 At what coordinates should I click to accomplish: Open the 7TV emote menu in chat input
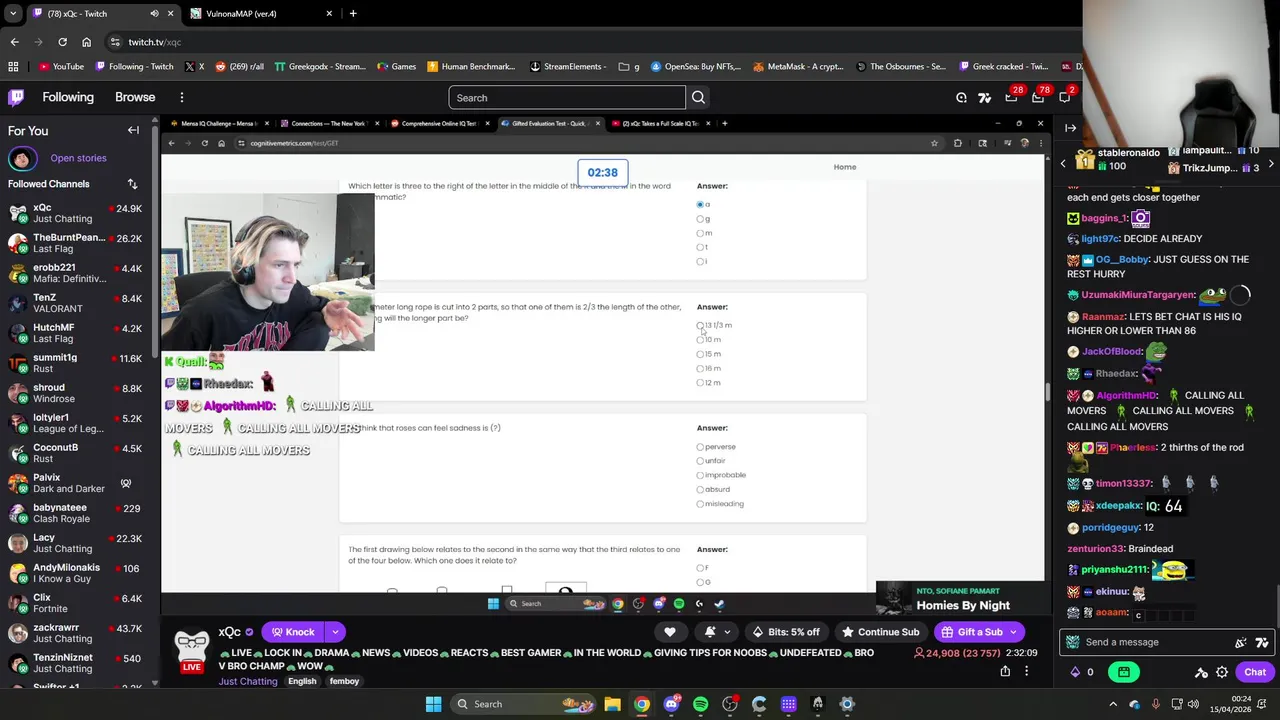[1262, 642]
